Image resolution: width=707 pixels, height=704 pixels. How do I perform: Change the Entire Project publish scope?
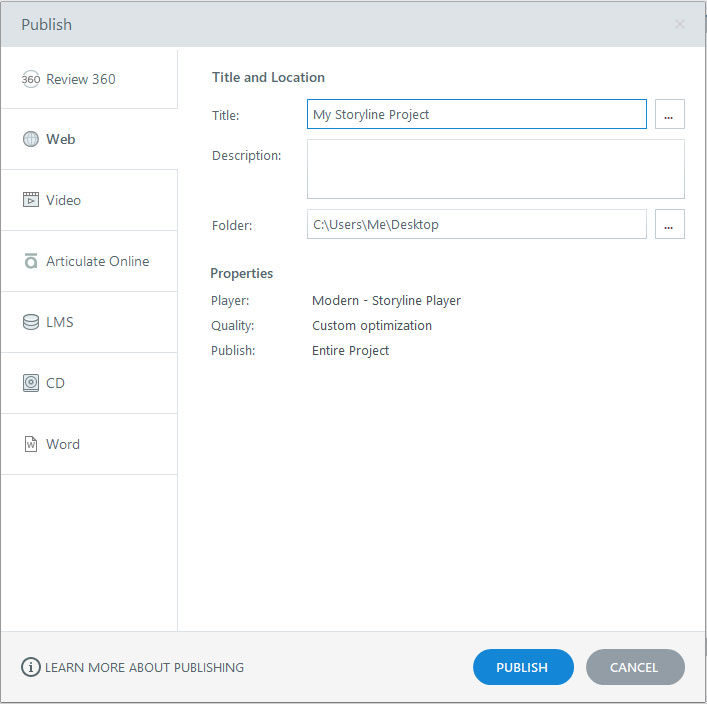point(350,350)
